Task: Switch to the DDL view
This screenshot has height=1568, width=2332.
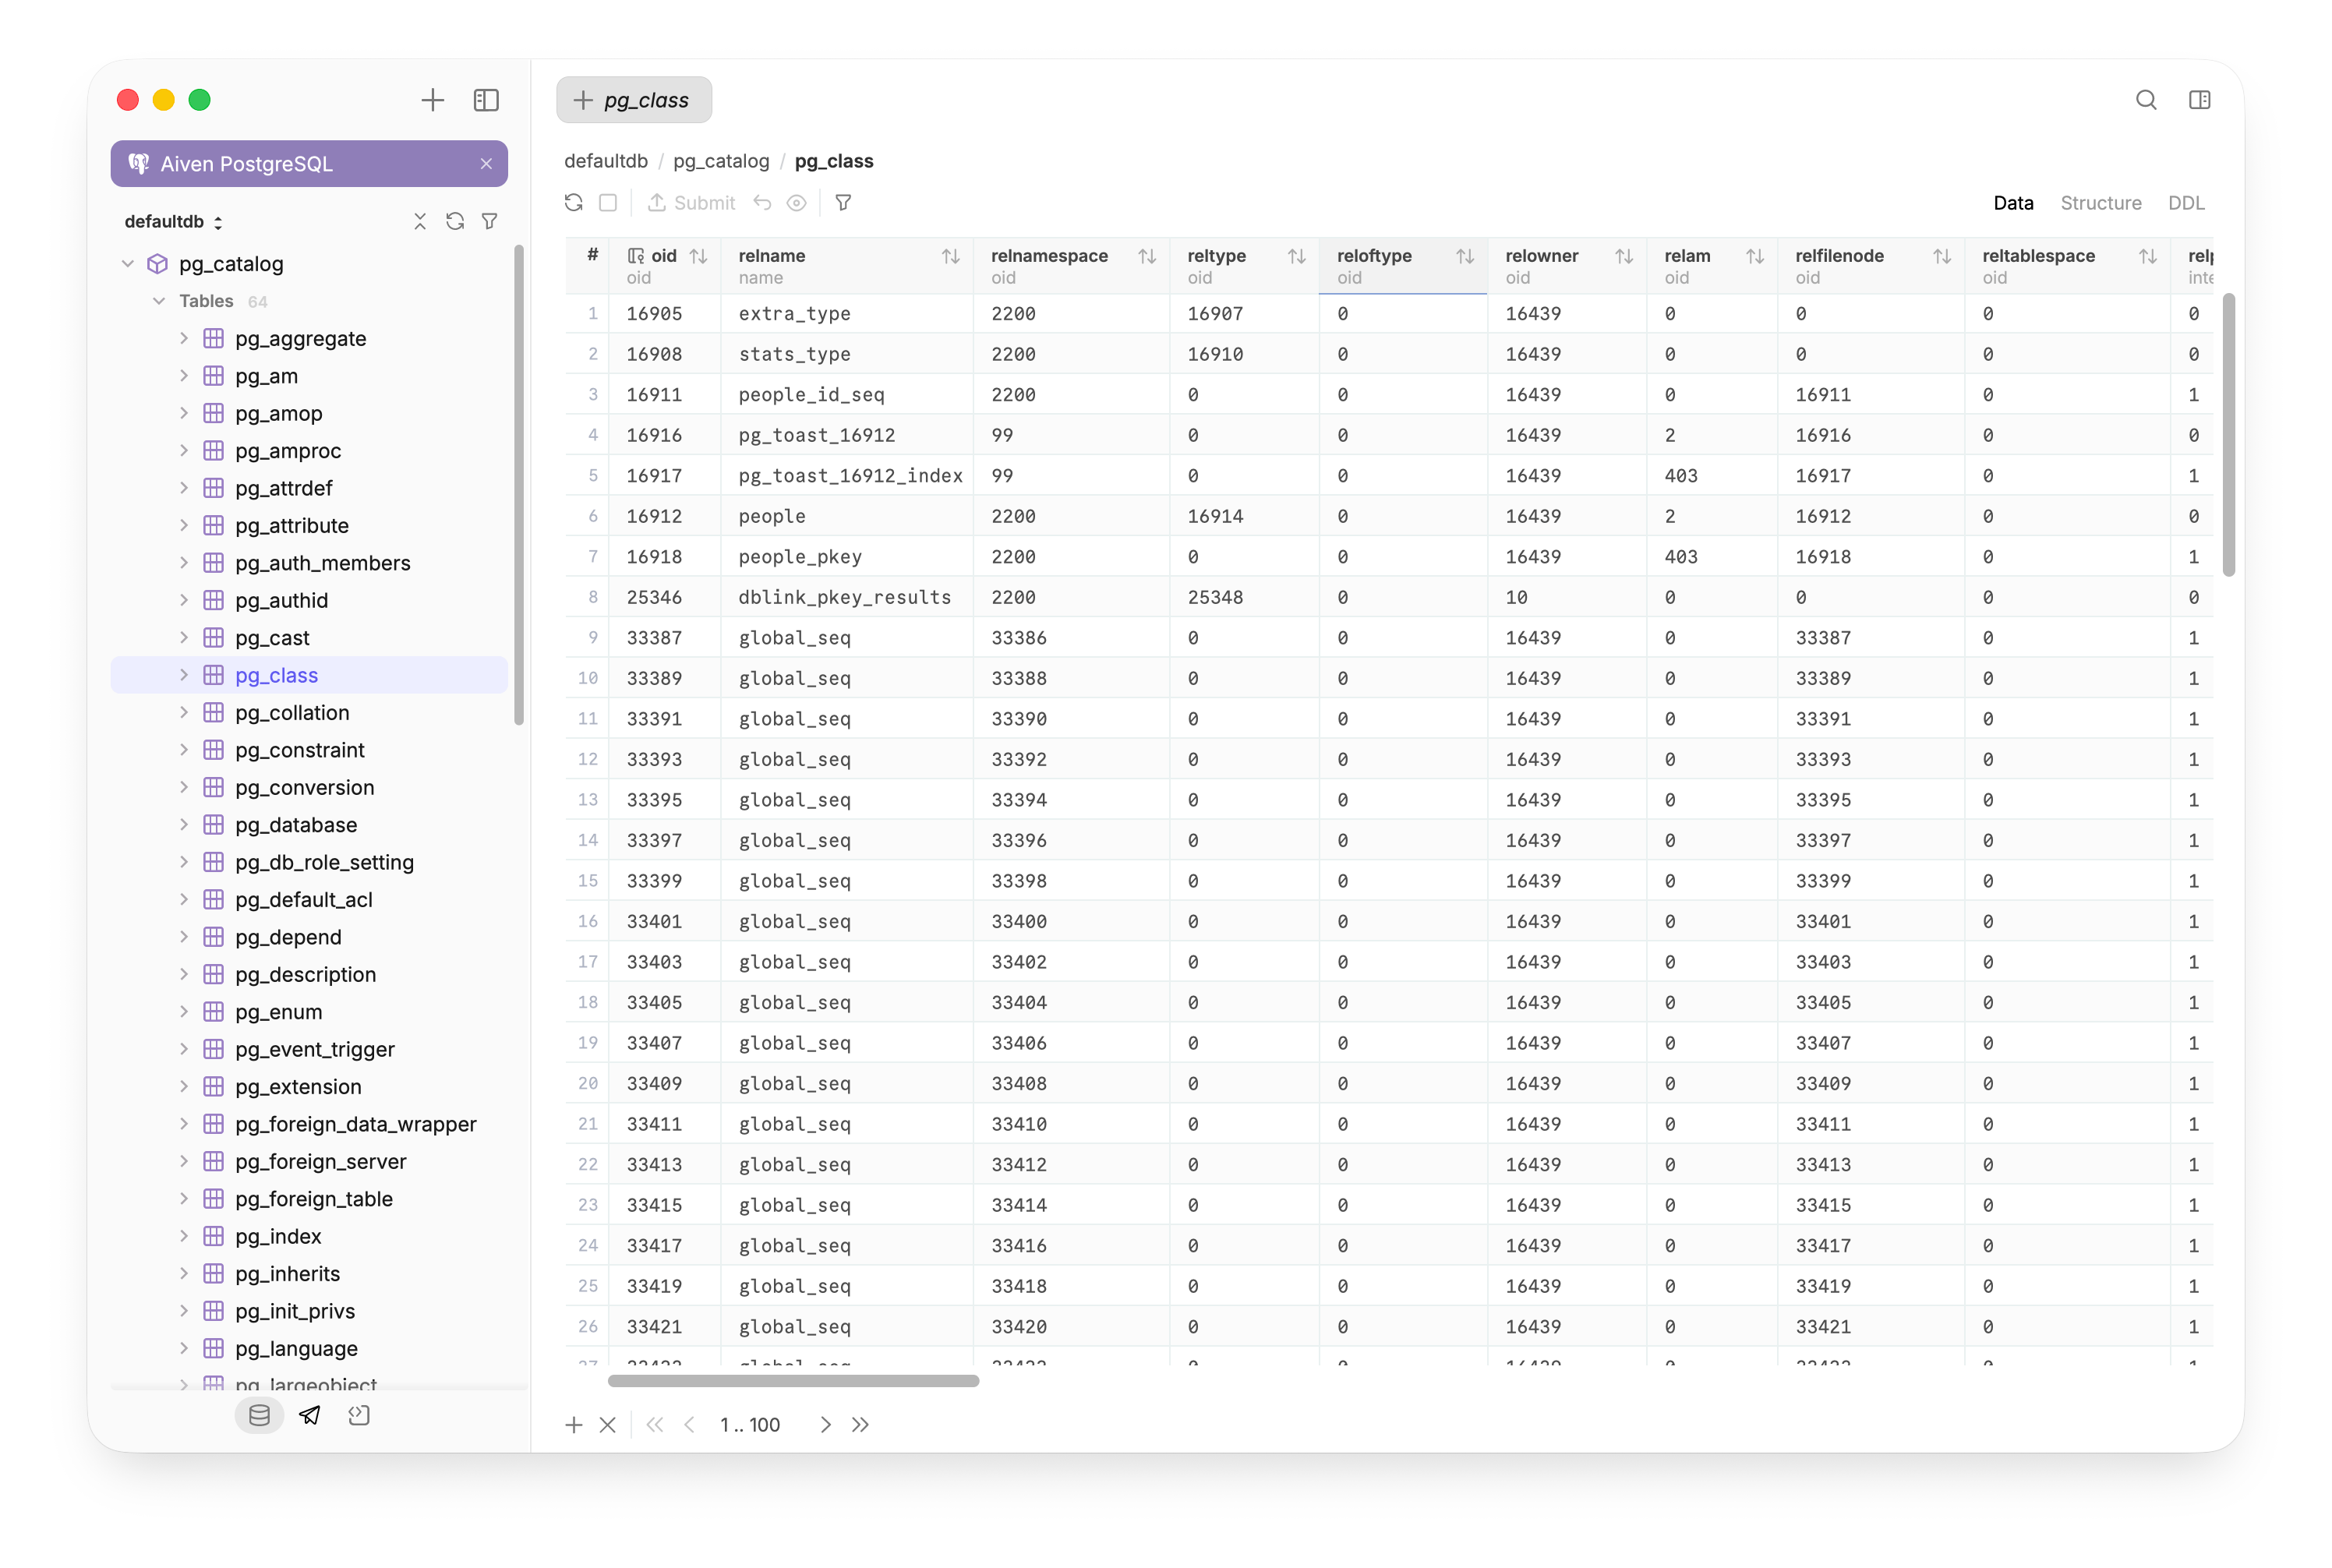Action: click(2186, 203)
